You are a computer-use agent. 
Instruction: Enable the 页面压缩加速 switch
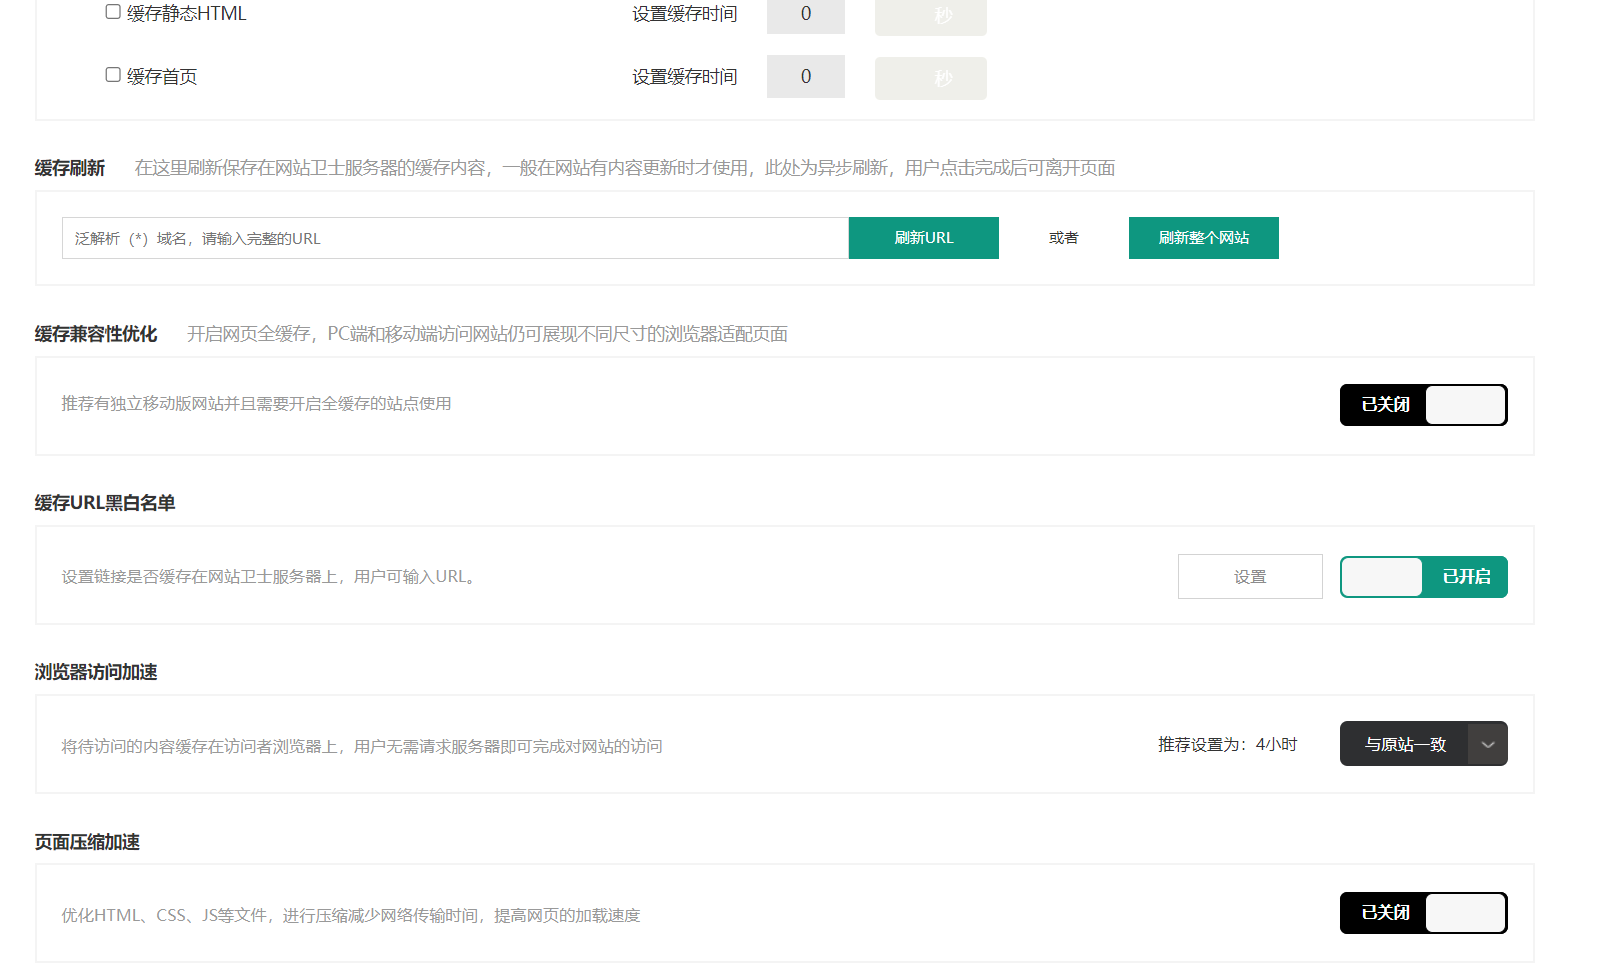(x=1423, y=913)
